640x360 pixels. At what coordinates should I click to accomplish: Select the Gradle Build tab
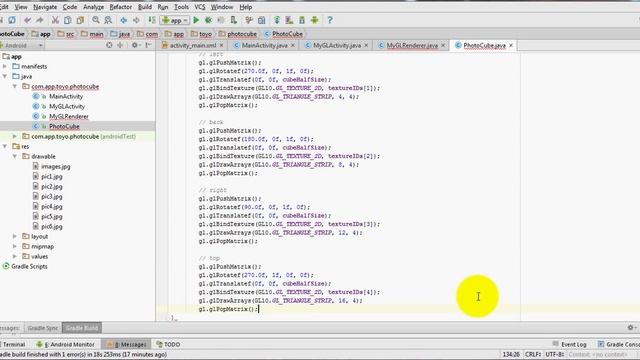click(x=82, y=328)
